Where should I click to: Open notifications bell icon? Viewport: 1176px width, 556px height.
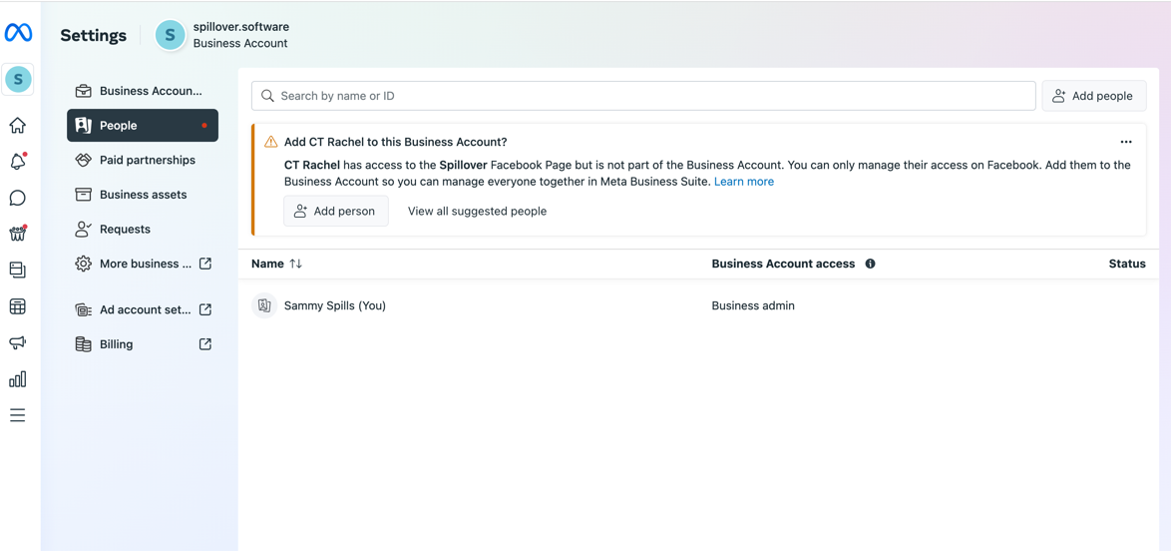pyautogui.click(x=17, y=161)
